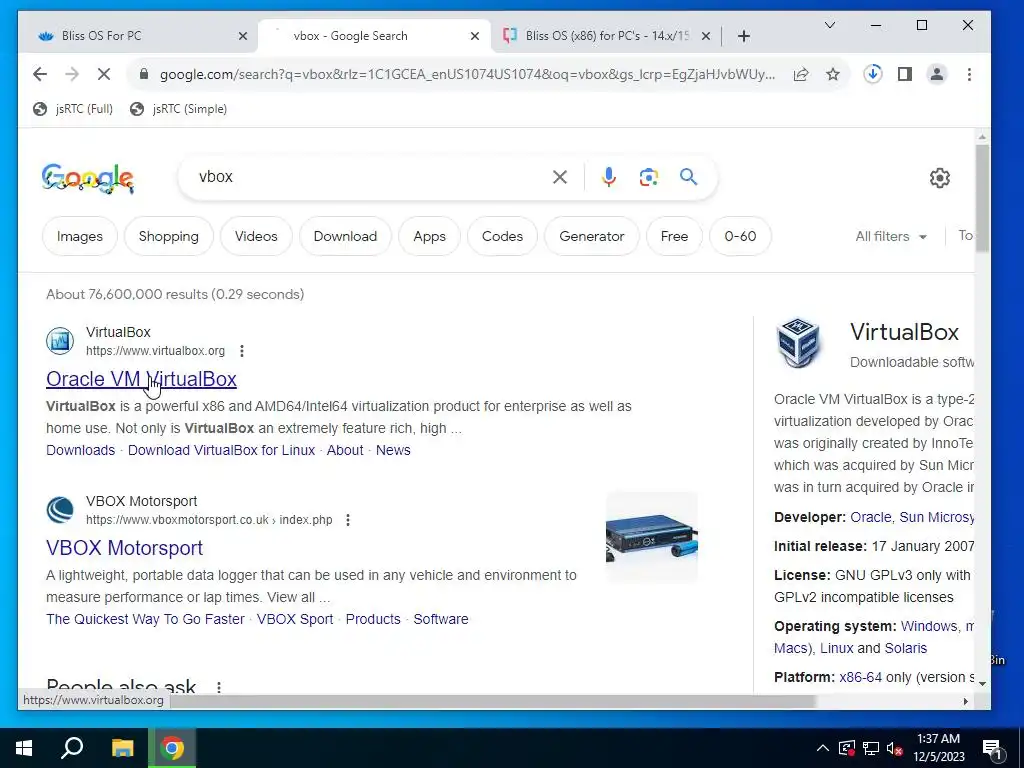Open the VirtualBox About sitelink
Viewport: 1024px width, 768px height.
click(345, 451)
